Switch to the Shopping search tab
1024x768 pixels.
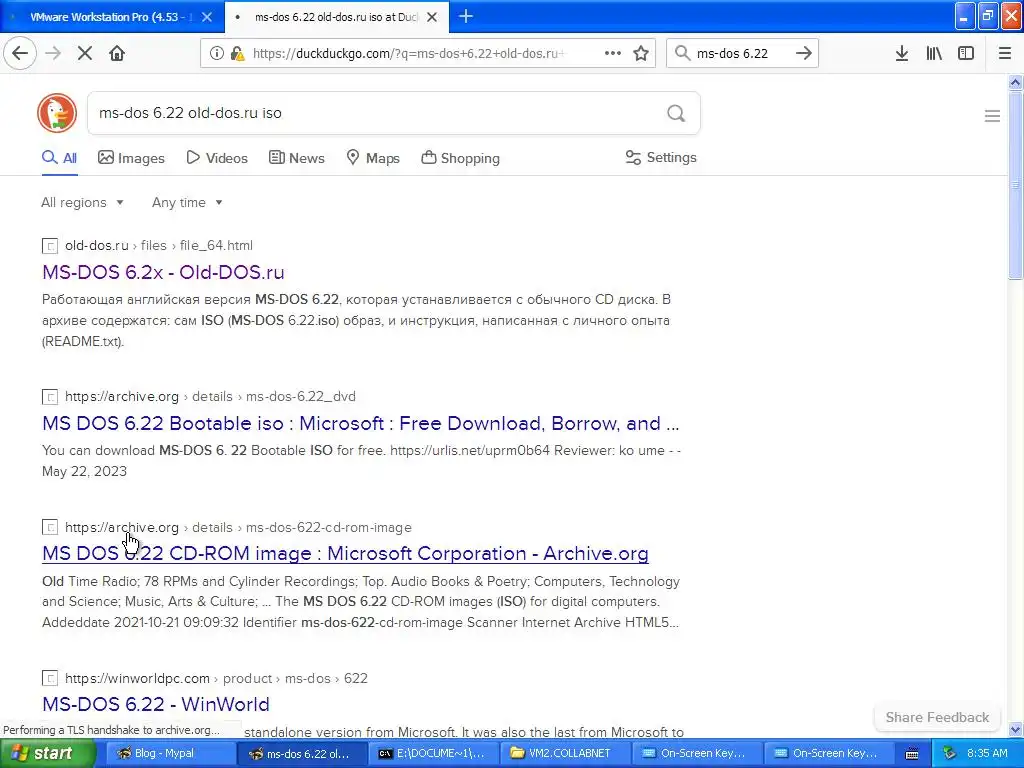click(460, 158)
